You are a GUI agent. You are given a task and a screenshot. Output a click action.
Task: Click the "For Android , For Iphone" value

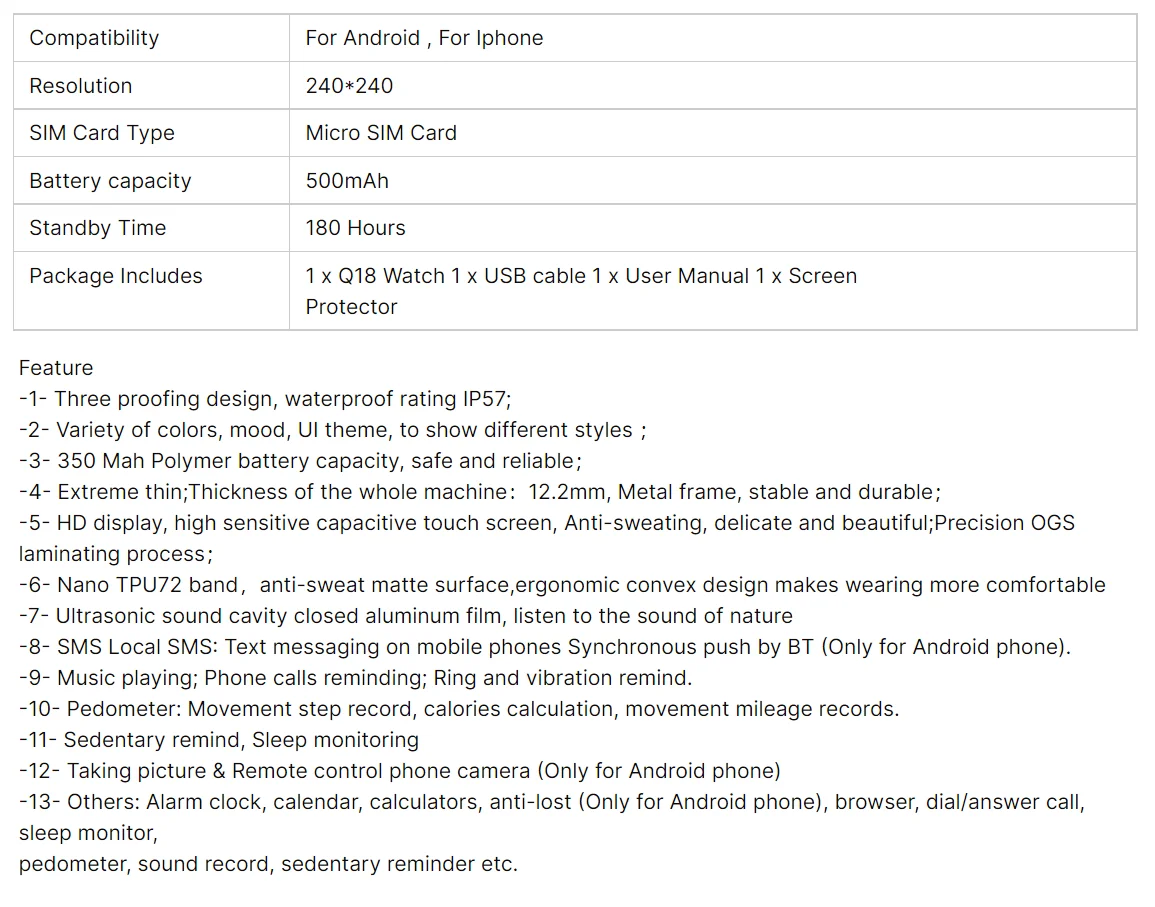click(x=424, y=38)
